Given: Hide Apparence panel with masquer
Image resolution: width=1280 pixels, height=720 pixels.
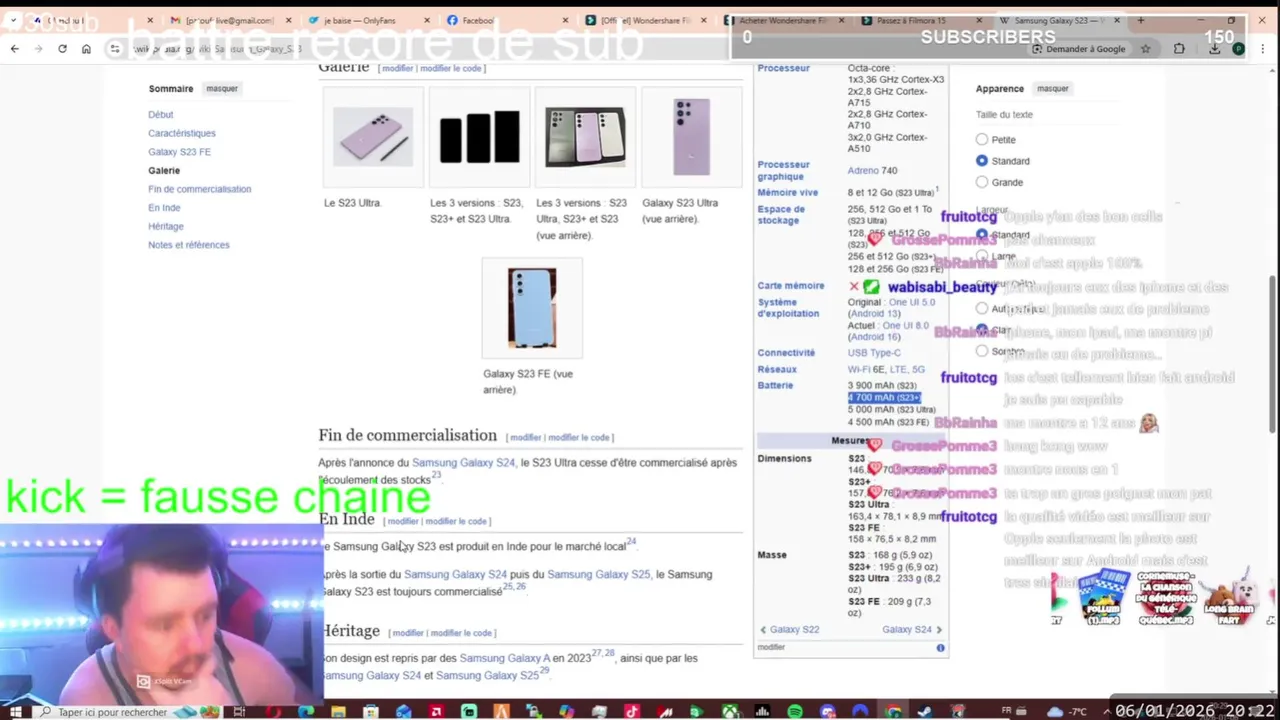Looking at the screenshot, I should click(x=1052, y=89).
